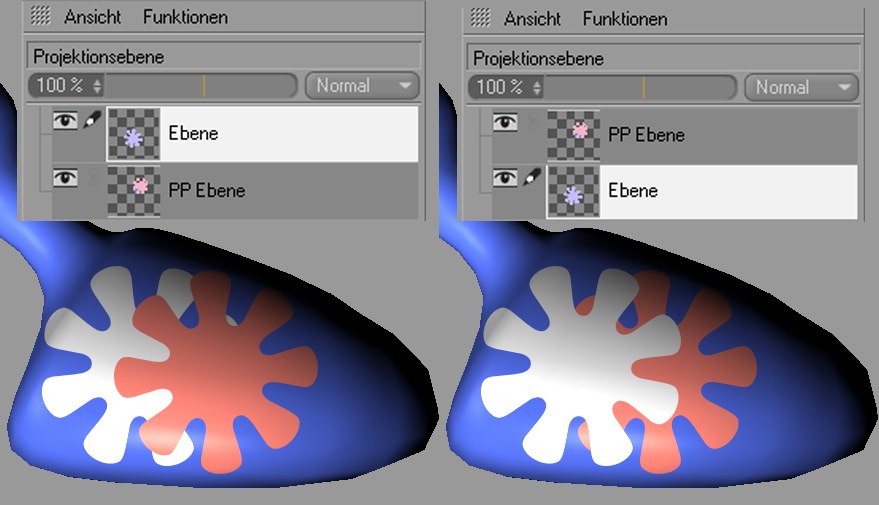Viewport: 879px width, 505px height.
Task: Select the PP Ebene layer name in left panel
Action: [207, 191]
